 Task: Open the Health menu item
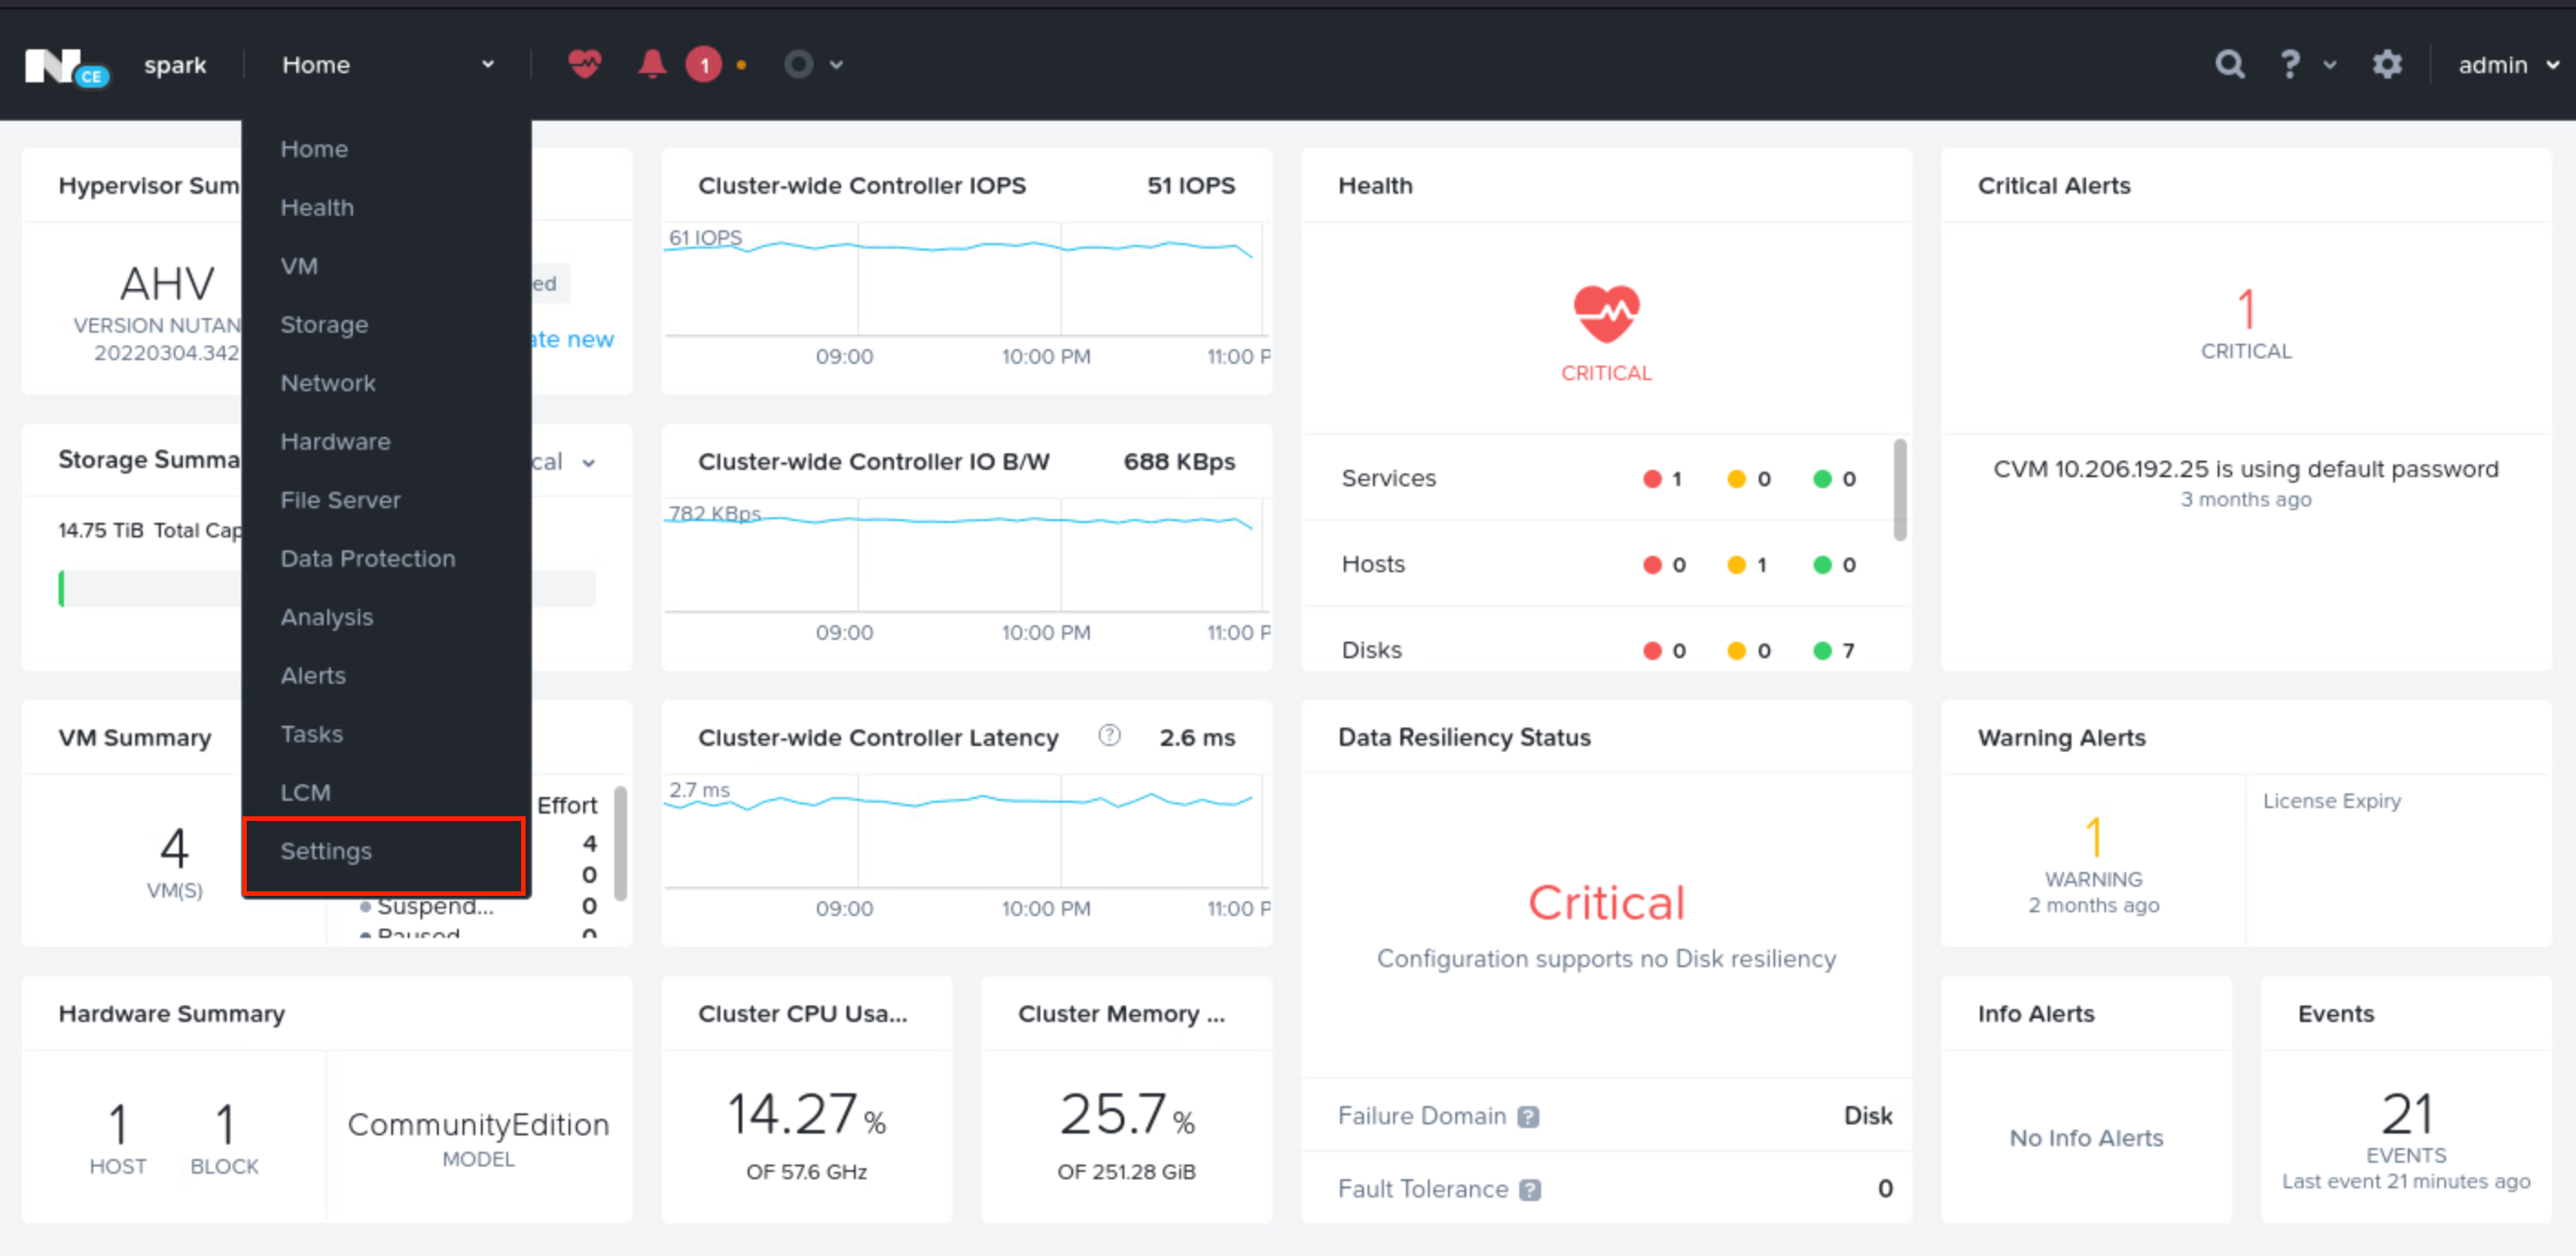(317, 207)
